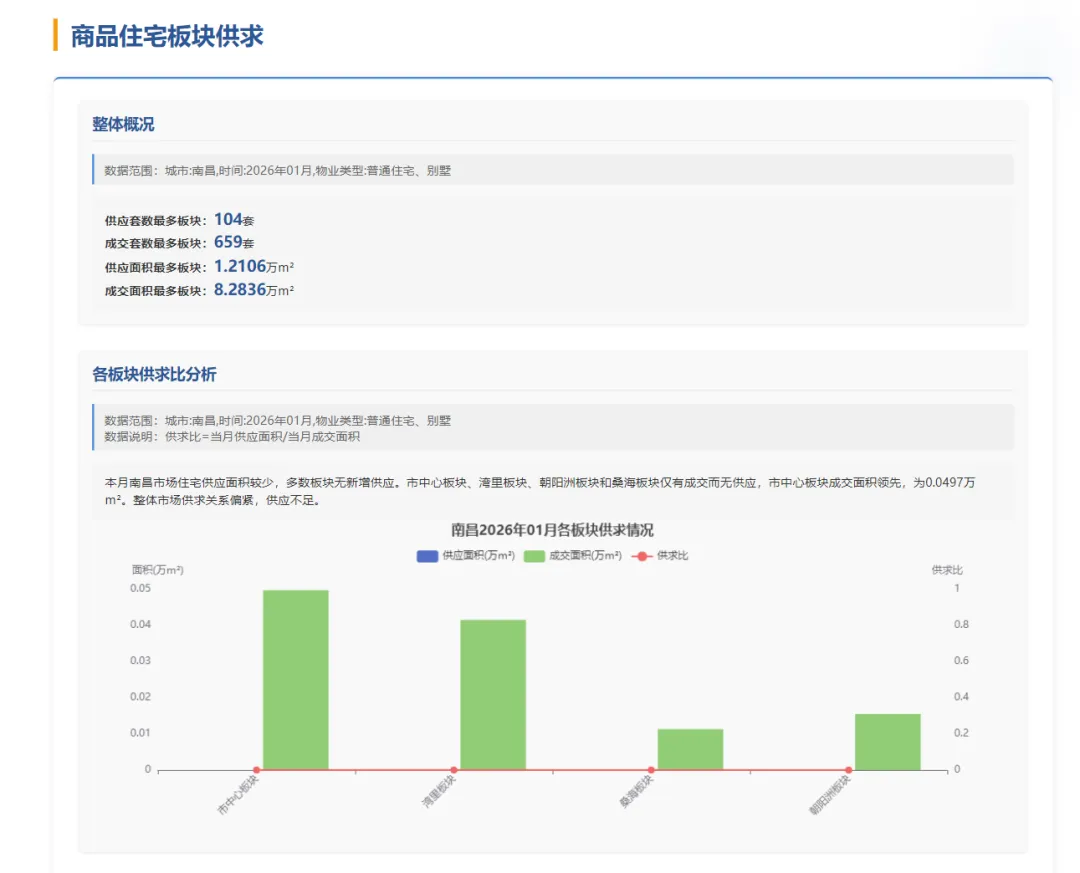Click the 供应面积最多板块 label
Viewport: 1080px width, 873px height.
tap(156, 267)
